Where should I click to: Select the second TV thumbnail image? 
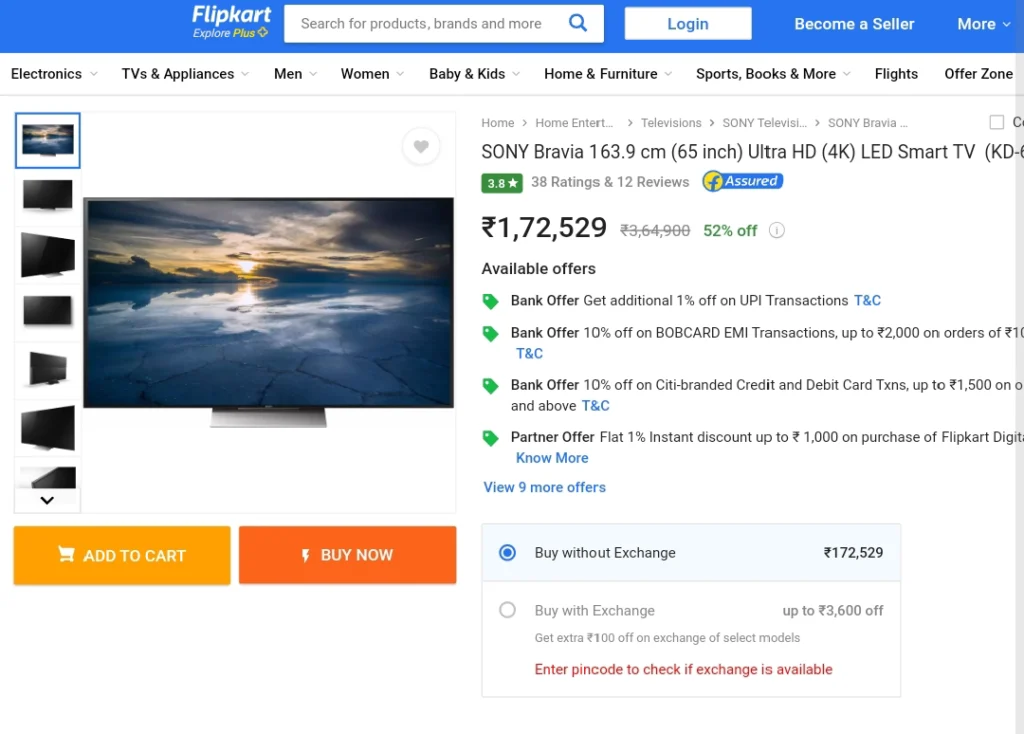tap(48, 195)
